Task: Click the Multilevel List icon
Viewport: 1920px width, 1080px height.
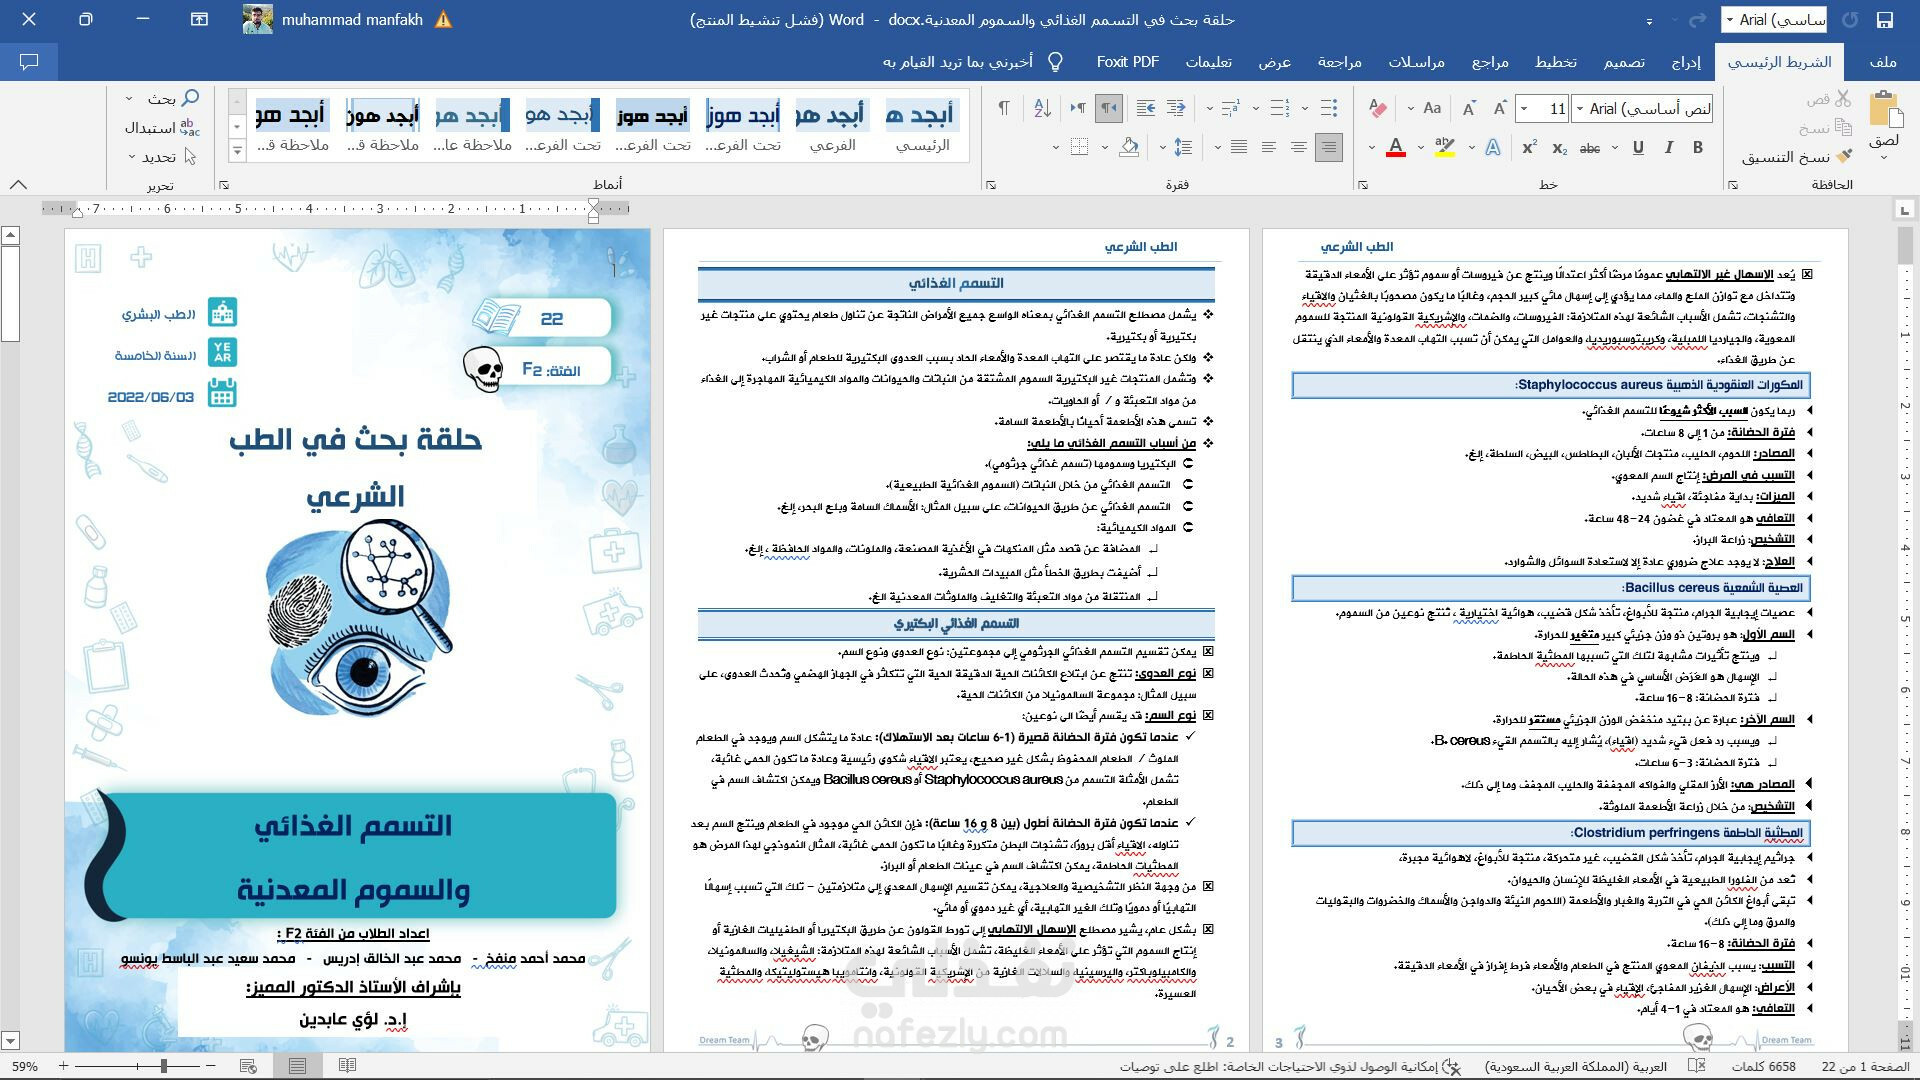Action: (1231, 108)
